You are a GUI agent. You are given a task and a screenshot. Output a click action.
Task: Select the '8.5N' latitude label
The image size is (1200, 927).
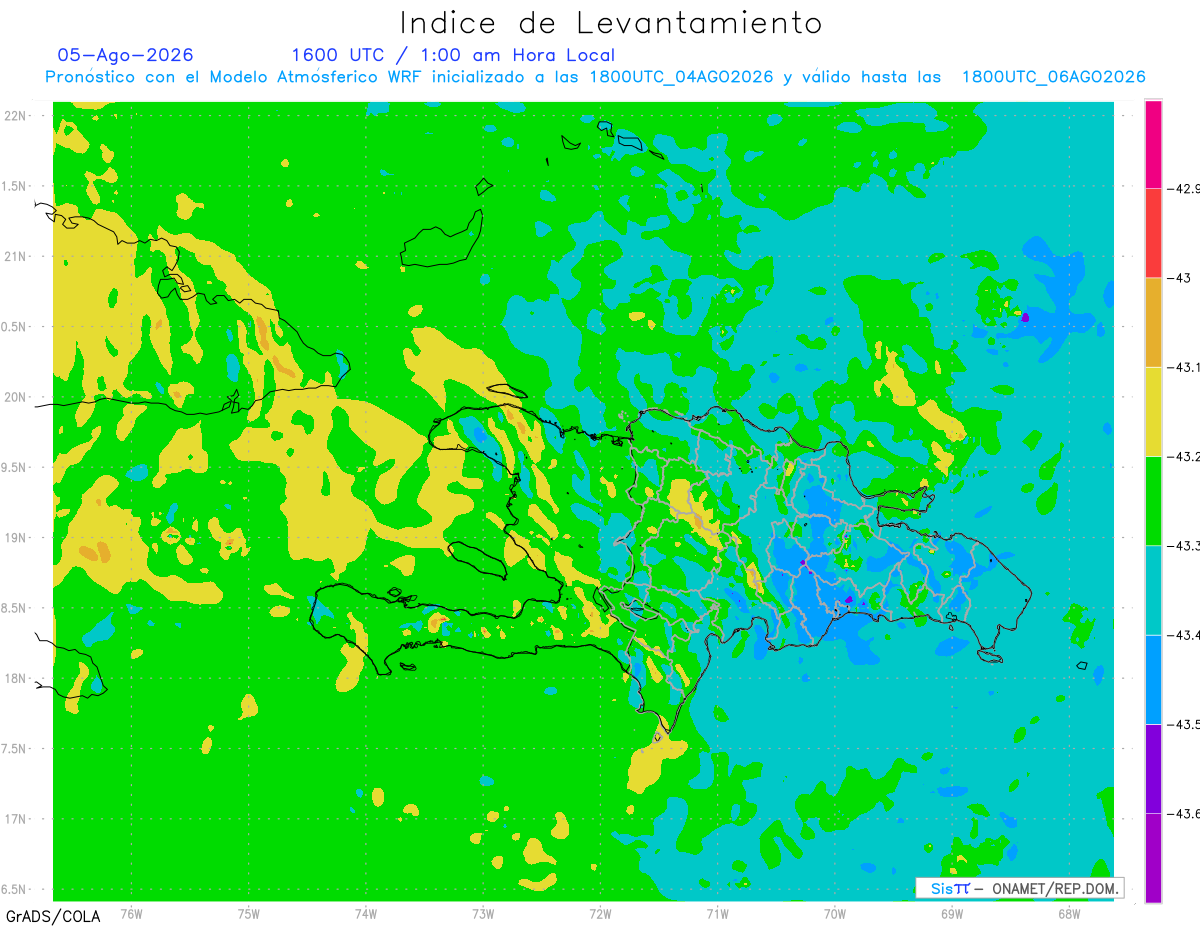15,608
